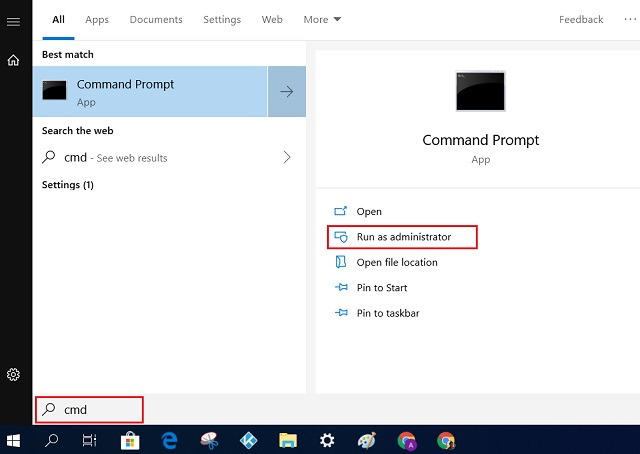Expand cmd web results chevron

coord(287,157)
